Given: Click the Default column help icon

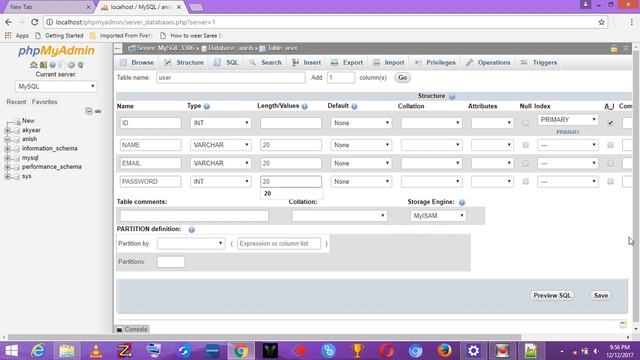Looking at the screenshot, I should 354,106.
